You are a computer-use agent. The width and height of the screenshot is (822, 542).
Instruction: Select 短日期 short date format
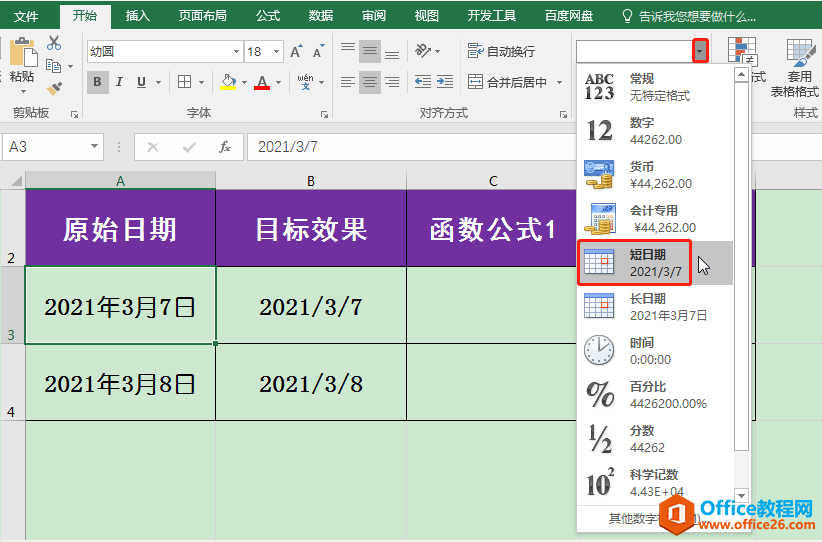pyautogui.click(x=655, y=263)
